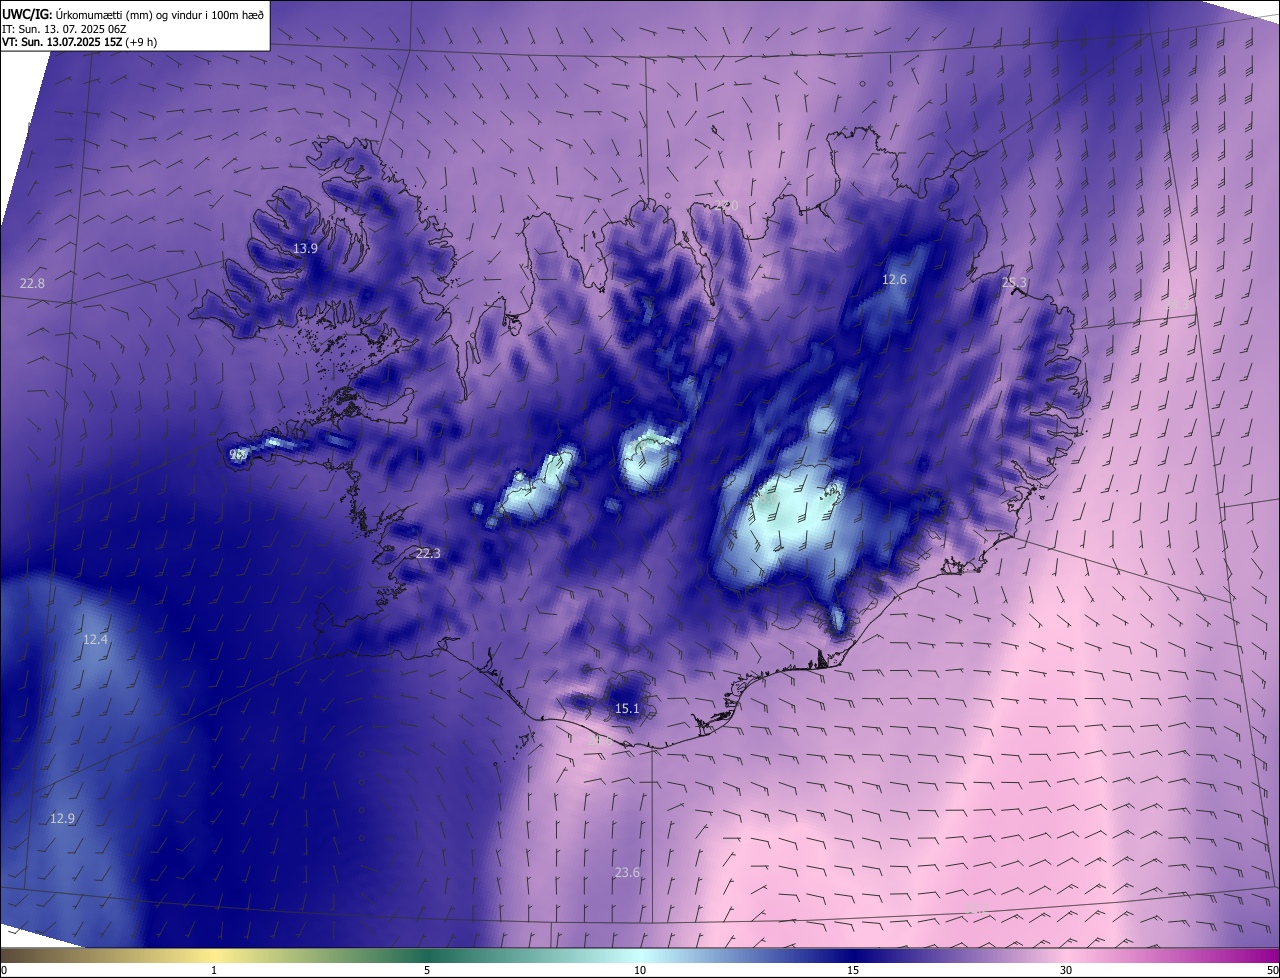The width and height of the screenshot is (1280, 978).
Task: Click the 13.9 value over the Westfjords
Action: click(305, 248)
